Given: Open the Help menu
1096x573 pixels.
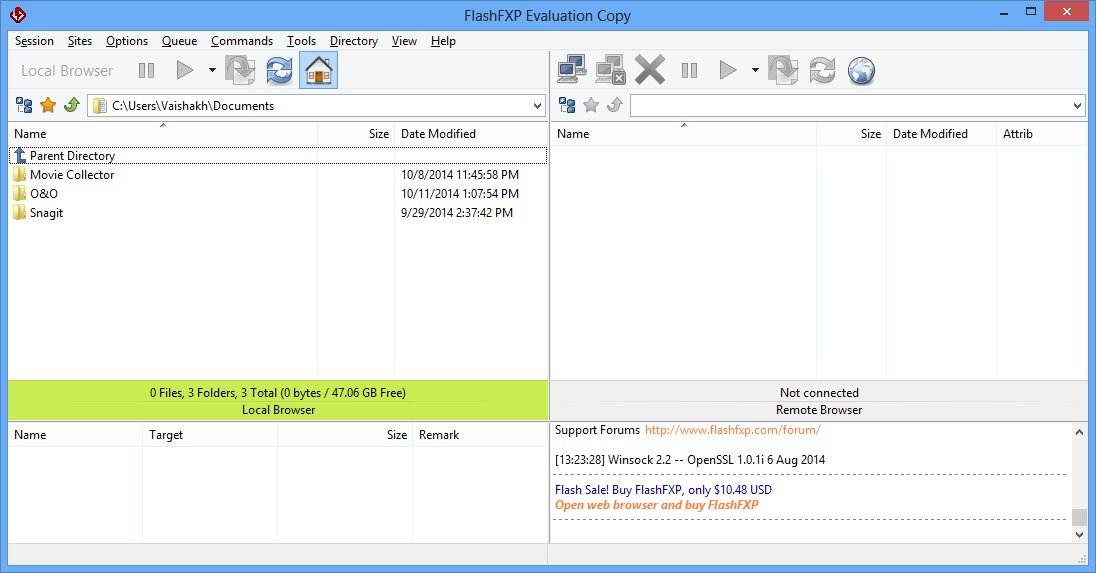Looking at the screenshot, I should [x=443, y=41].
